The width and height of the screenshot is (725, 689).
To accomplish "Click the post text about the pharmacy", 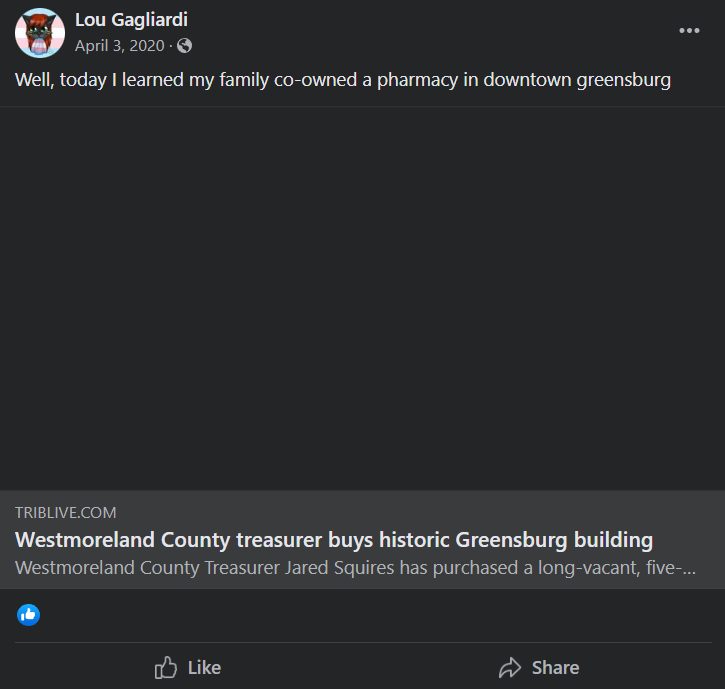I will point(343,80).
